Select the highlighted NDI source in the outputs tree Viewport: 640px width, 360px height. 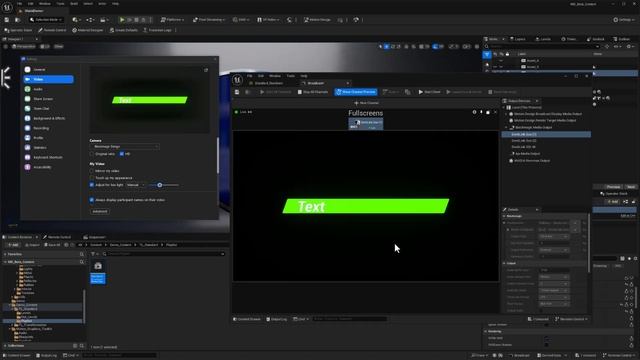[546, 134]
